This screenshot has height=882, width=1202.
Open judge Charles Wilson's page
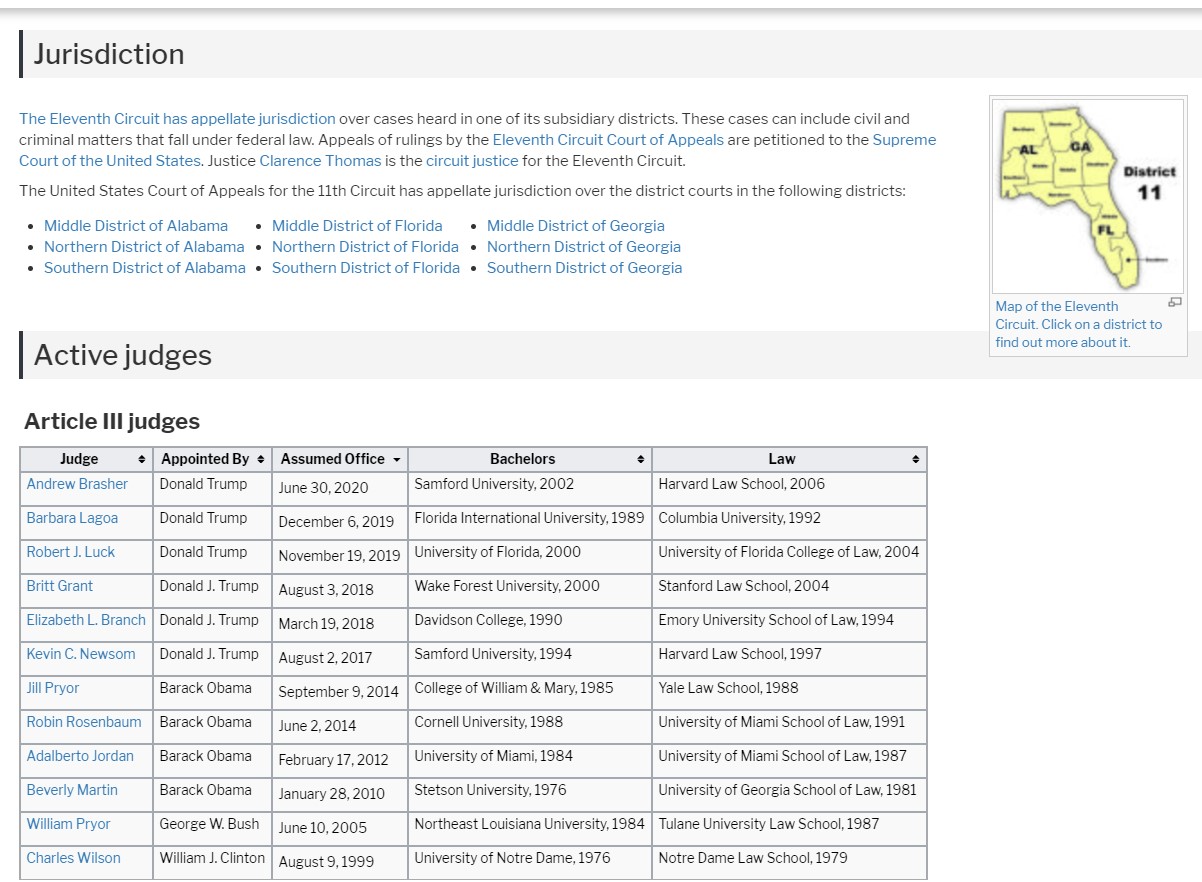tap(74, 858)
